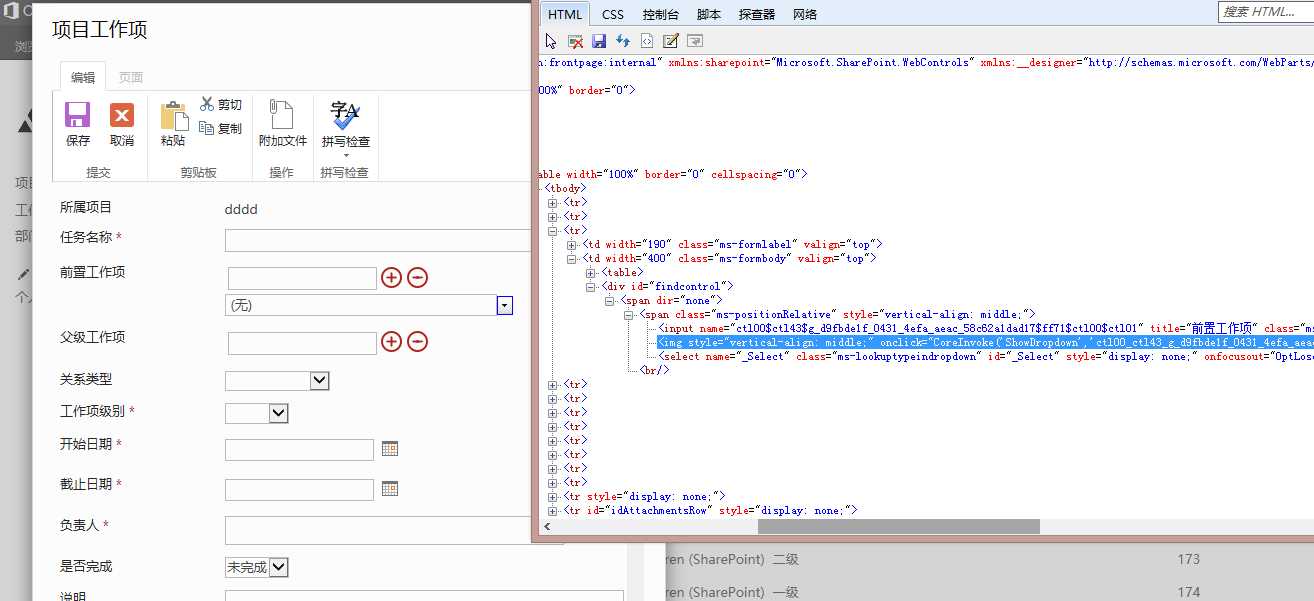Switch to the 页面 ribbon tab
1314x601 pixels.
[131, 77]
